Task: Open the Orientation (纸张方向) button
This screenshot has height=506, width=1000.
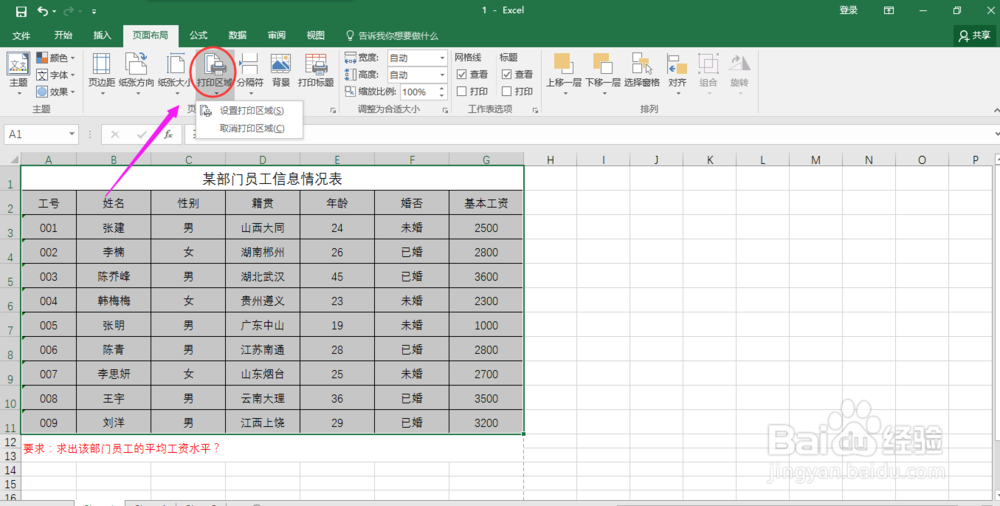Action: [136, 73]
